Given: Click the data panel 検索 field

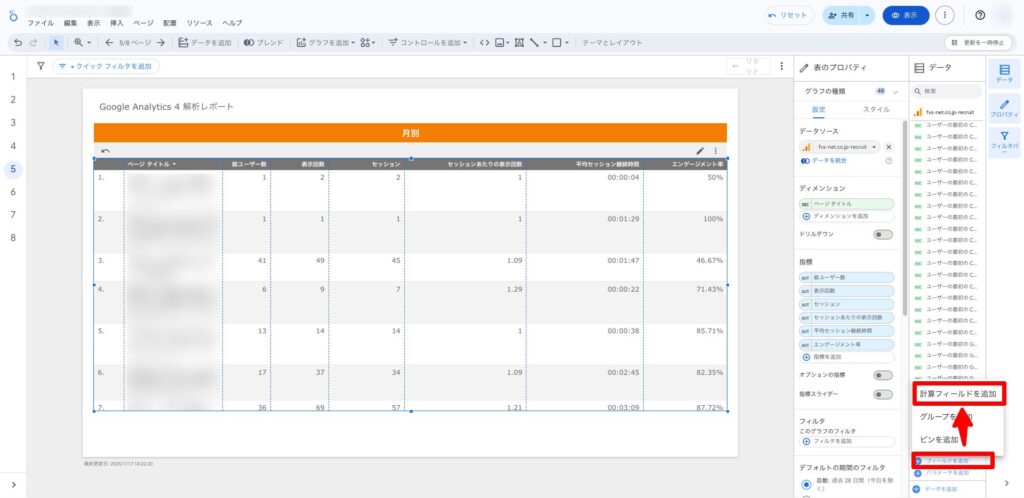Looking at the screenshot, I should point(950,91).
